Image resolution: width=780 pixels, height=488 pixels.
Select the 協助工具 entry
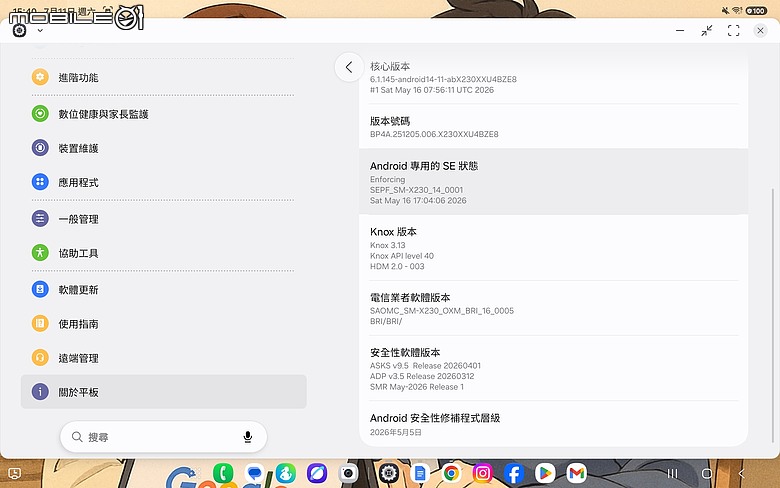(164, 253)
